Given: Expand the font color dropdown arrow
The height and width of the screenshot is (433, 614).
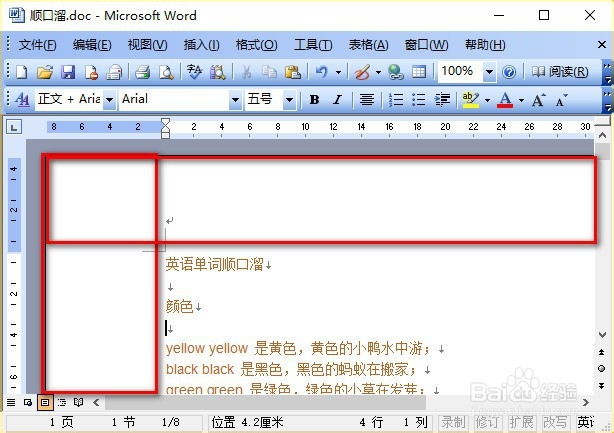Looking at the screenshot, I should (521, 100).
